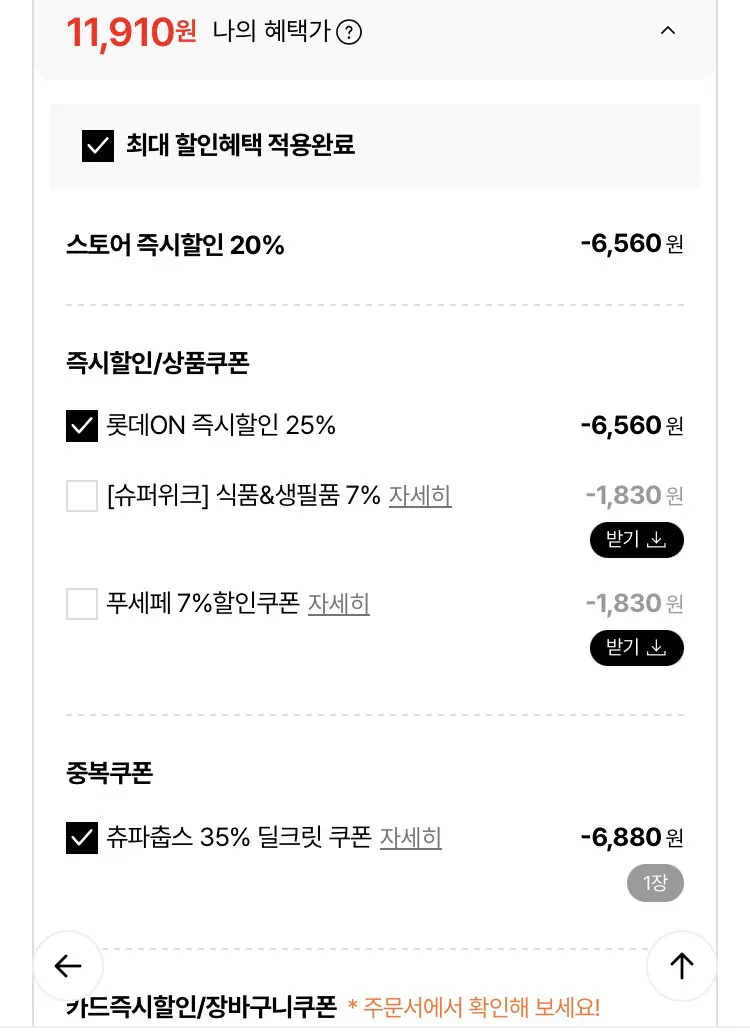Open 자세히 details for 슈퍼위크 coupon
Image resolution: width=750 pixels, height=1033 pixels.
pyautogui.click(x=420, y=495)
